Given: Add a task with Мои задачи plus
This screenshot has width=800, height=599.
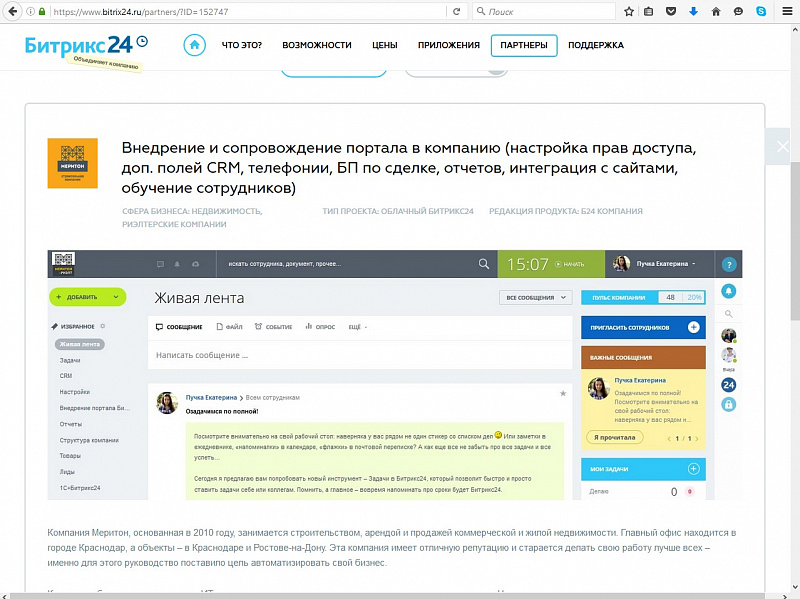Looking at the screenshot, I should [693, 469].
